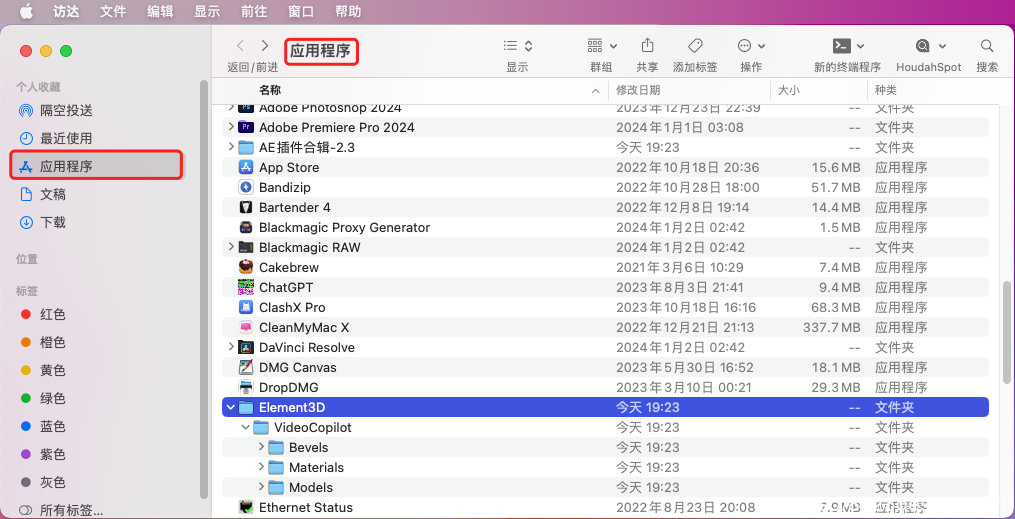Open the Action (操作) menu button
This screenshot has height=519, width=1015.
pos(751,46)
